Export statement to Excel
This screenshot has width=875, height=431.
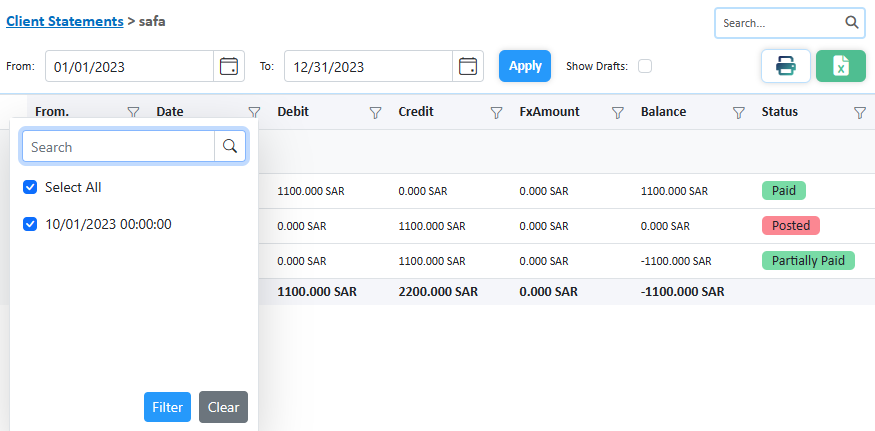point(840,66)
